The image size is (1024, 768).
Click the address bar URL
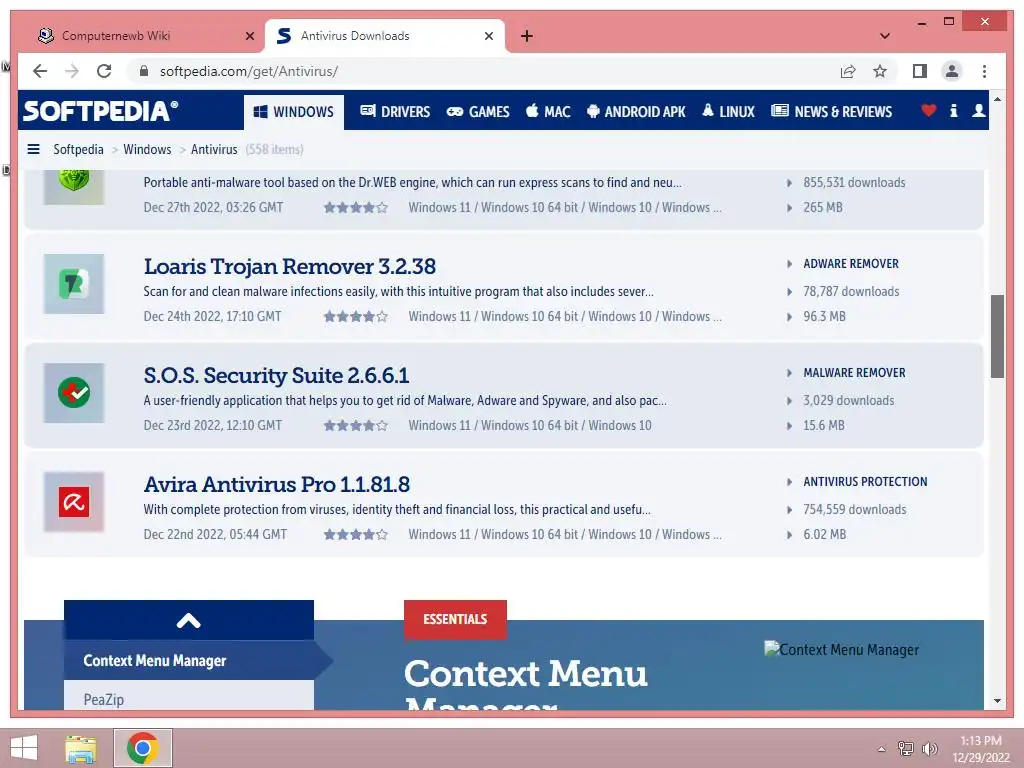tap(249, 71)
